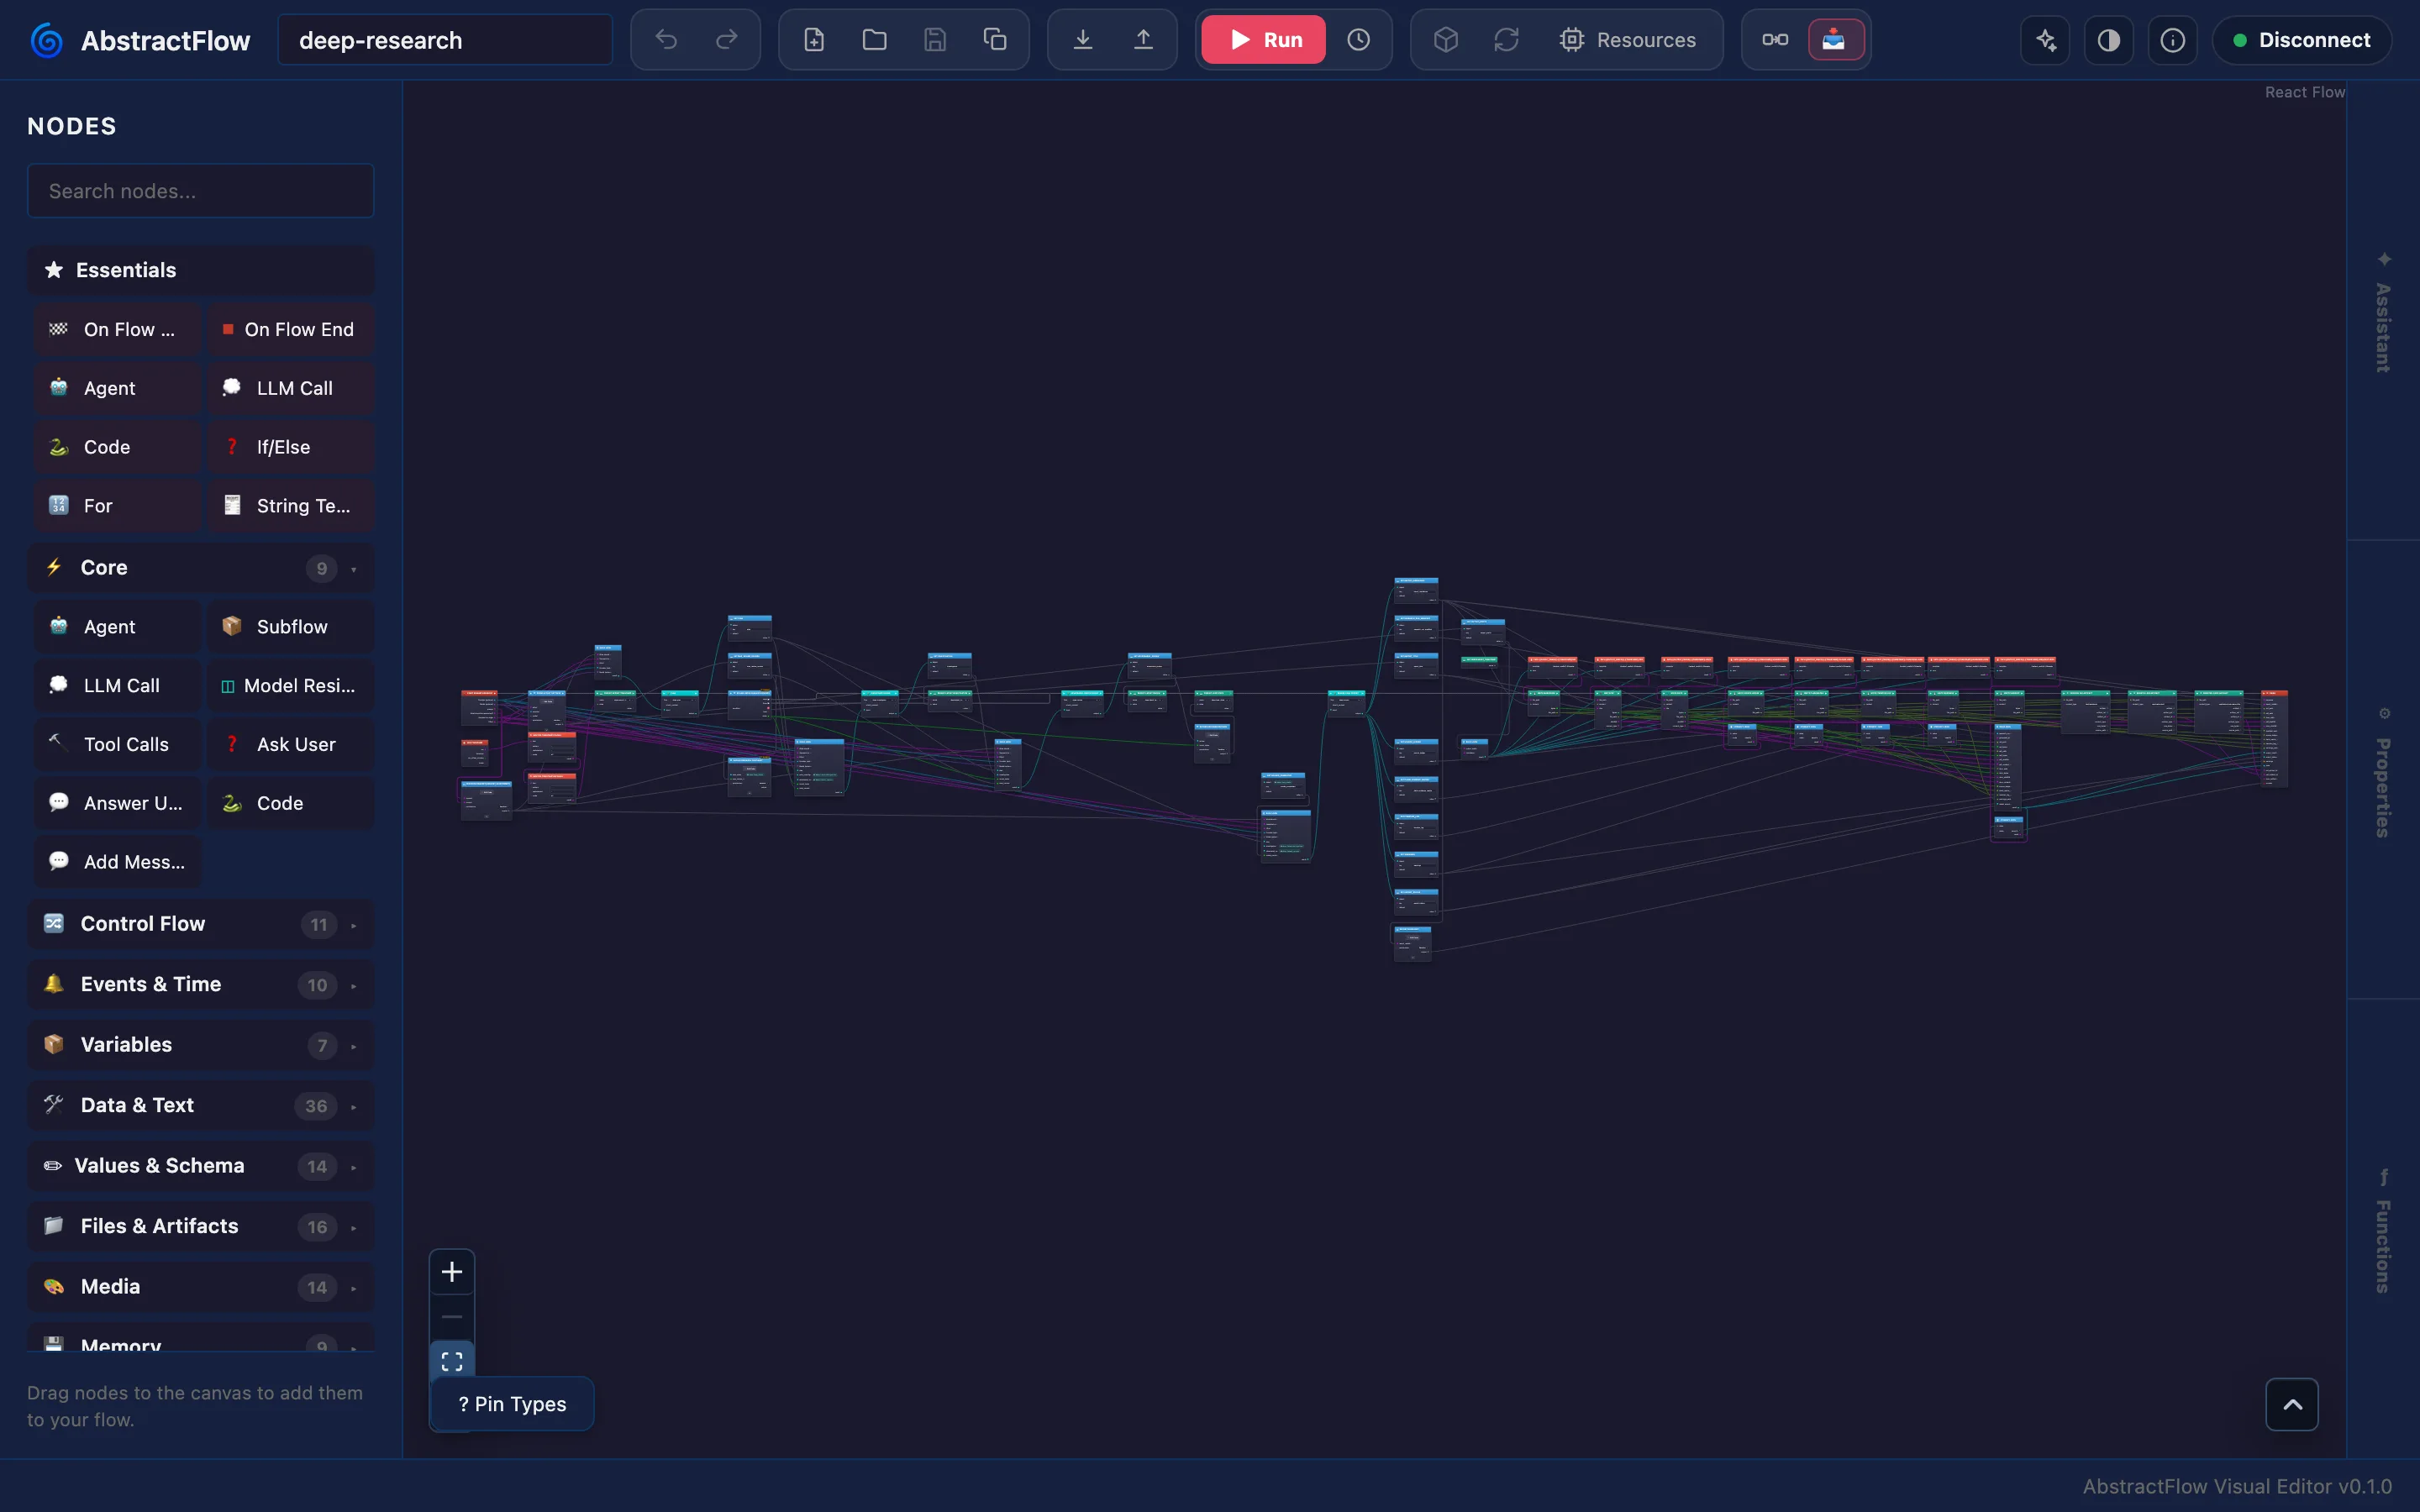Open the Functions side tab
The image size is (2420, 1512).
pyautogui.click(x=2383, y=1231)
